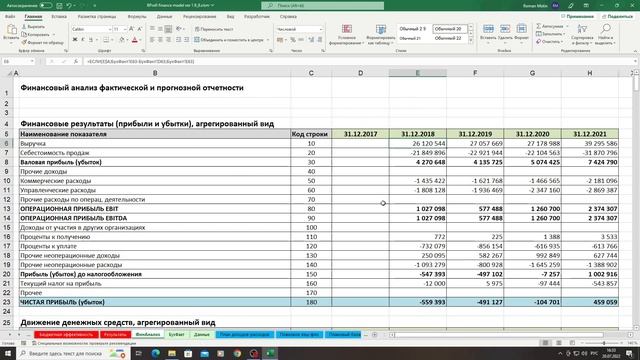Open Форматировать как таблицу menu
The height and width of the screenshot is (360, 640).
[381, 34]
